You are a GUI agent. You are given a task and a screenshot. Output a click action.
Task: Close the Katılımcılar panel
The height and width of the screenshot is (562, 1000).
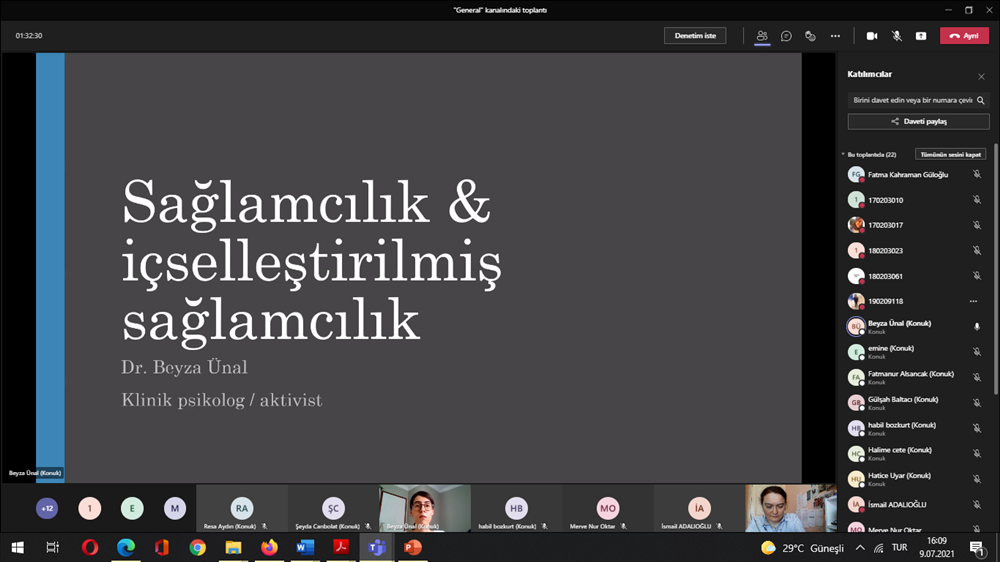[982, 77]
